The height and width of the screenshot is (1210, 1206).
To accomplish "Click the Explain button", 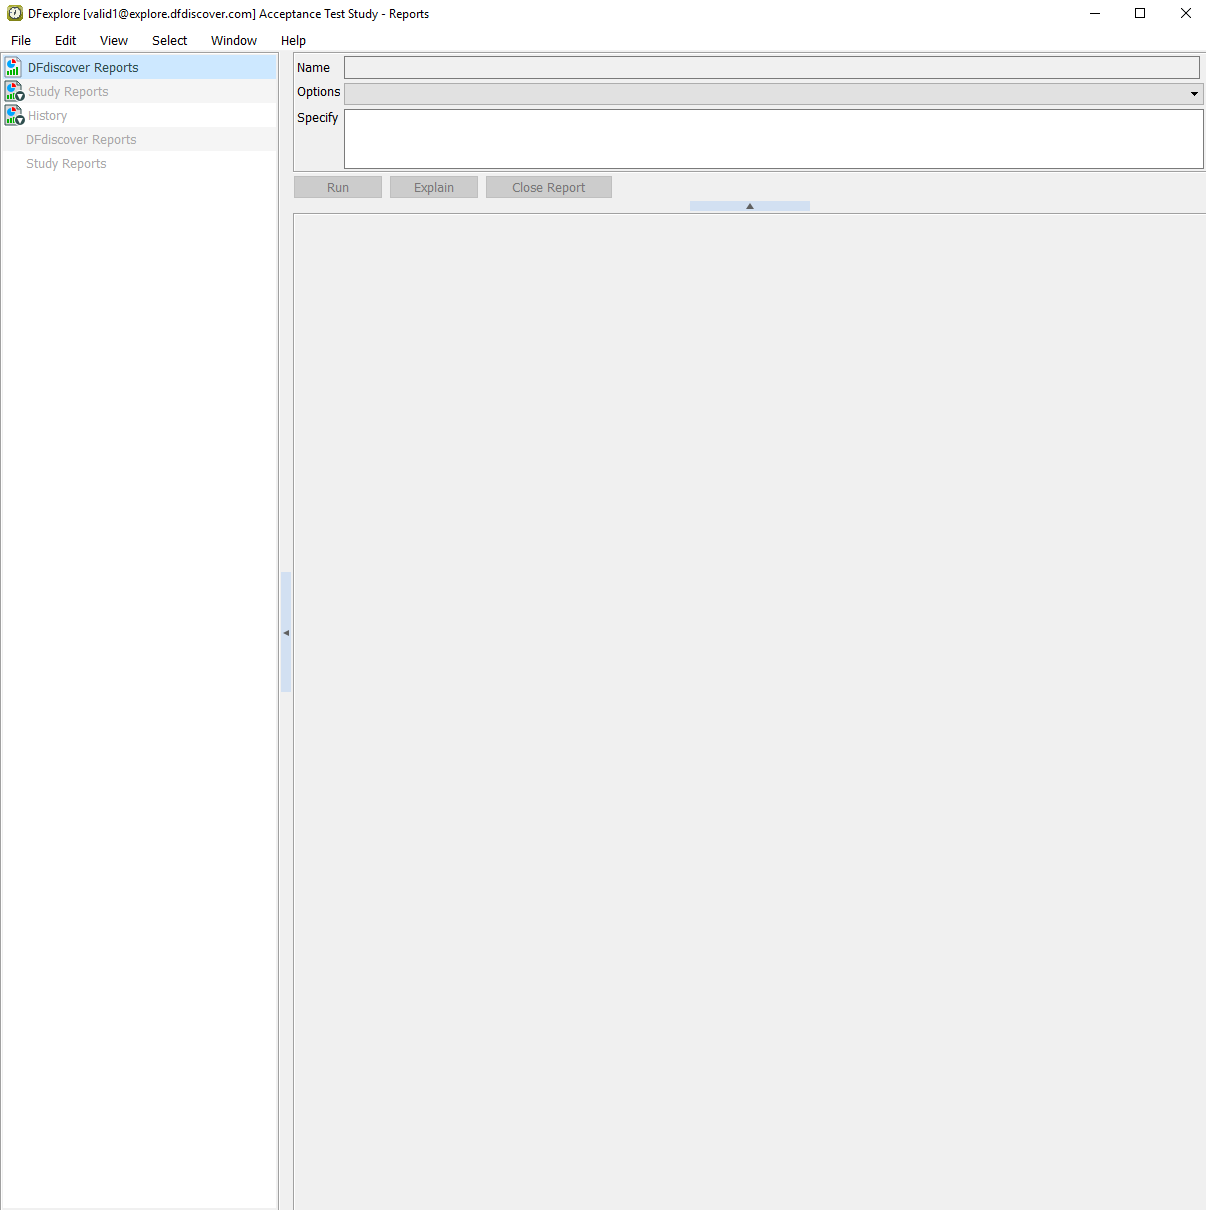I will [x=434, y=188].
